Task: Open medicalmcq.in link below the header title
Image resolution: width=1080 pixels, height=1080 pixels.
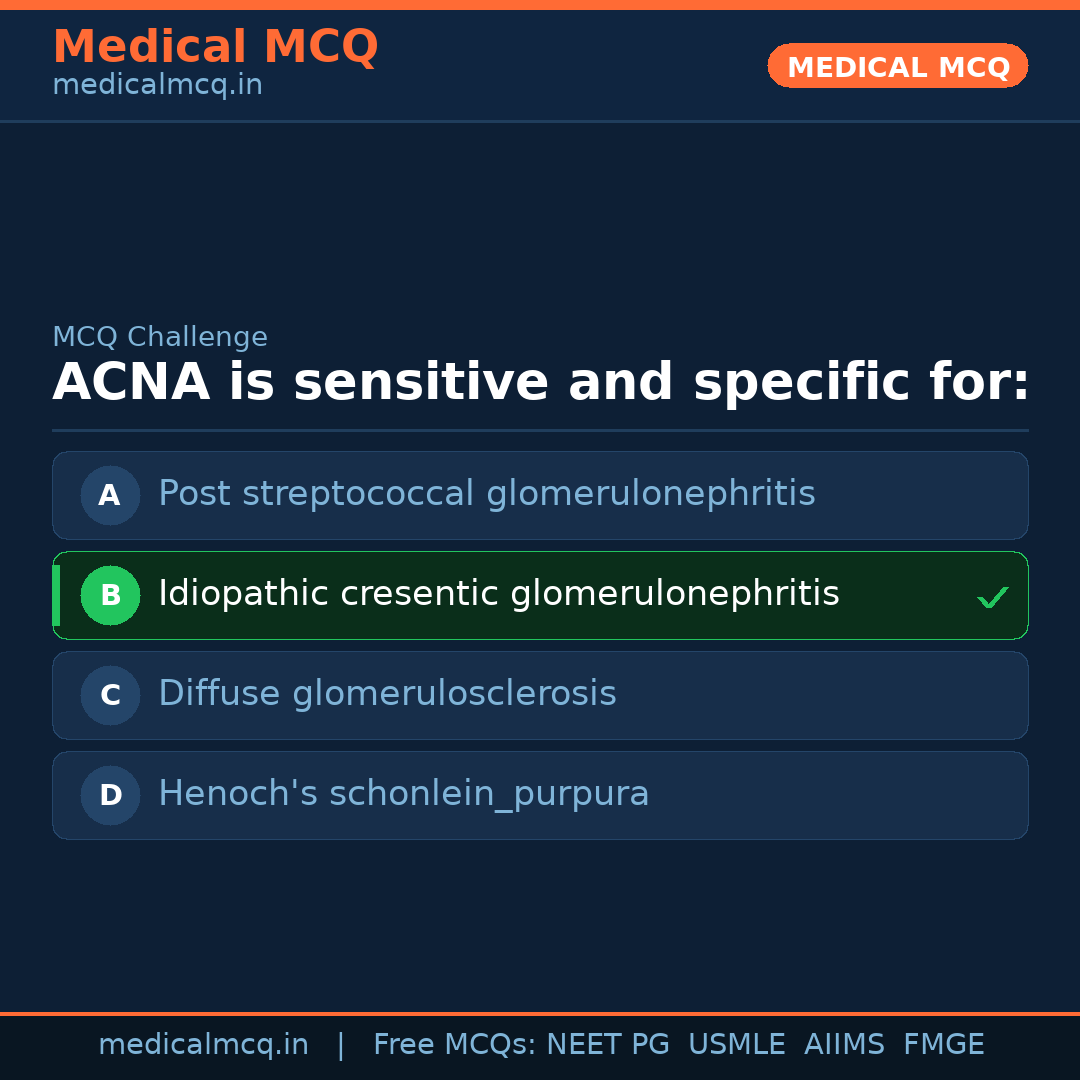Action: 157,85
